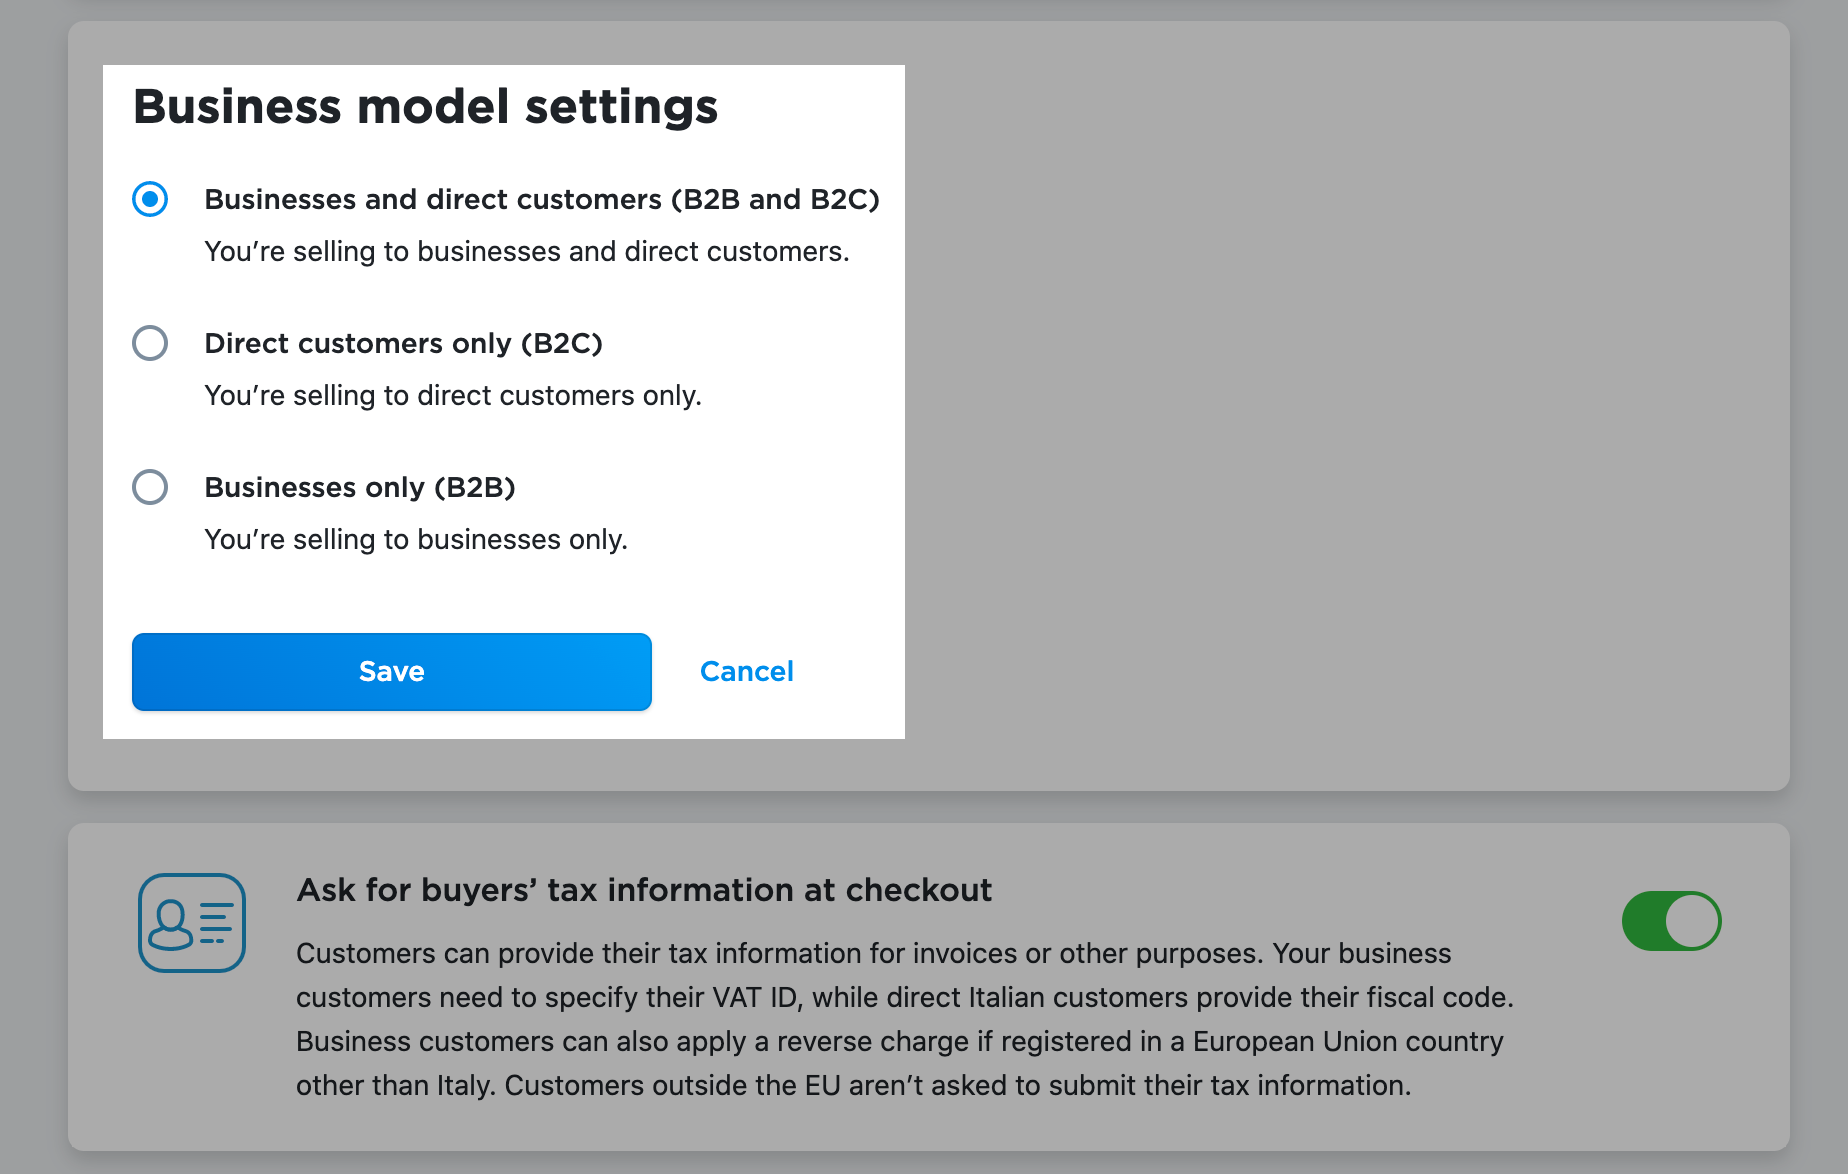The width and height of the screenshot is (1848, 1174).
Task: Click the "Businesses only (B2B)" label text
Action: point(360,487)
